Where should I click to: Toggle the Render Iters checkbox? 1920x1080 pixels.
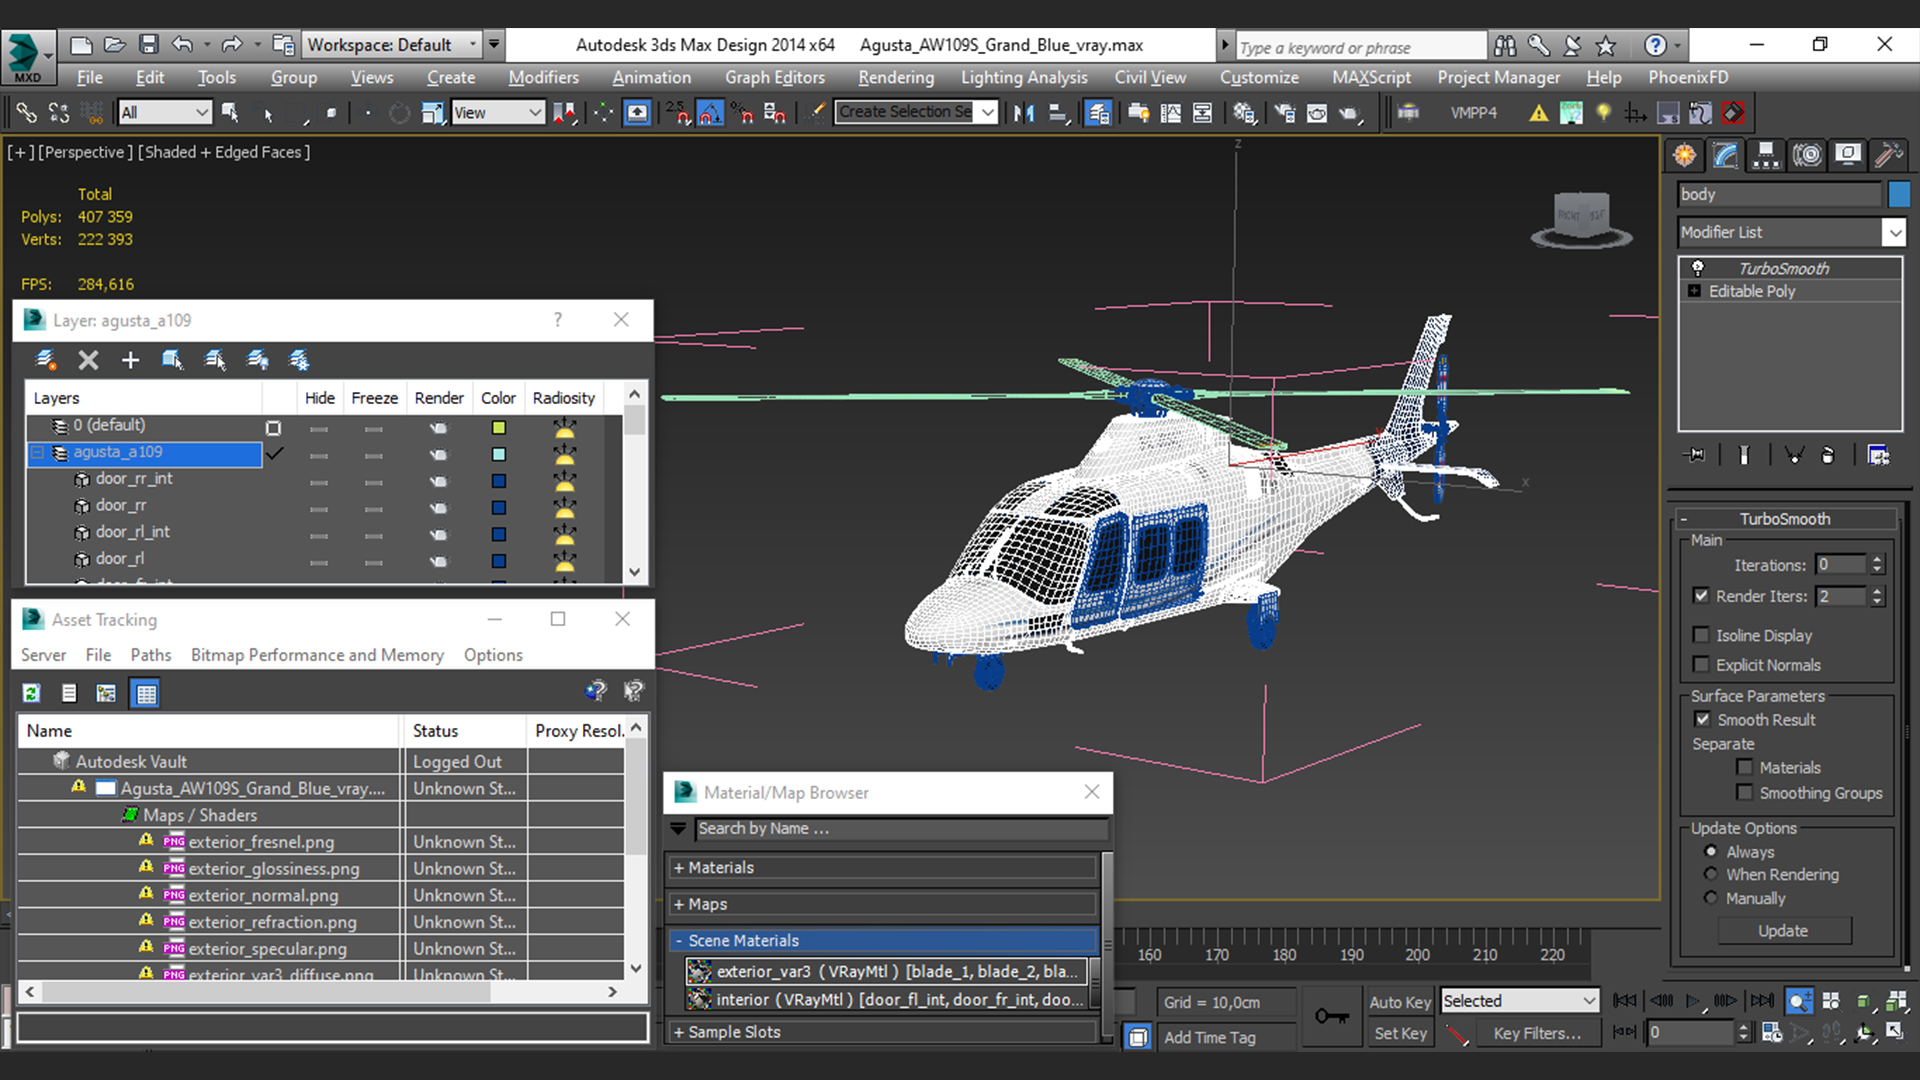click(x=1701, y=595)
